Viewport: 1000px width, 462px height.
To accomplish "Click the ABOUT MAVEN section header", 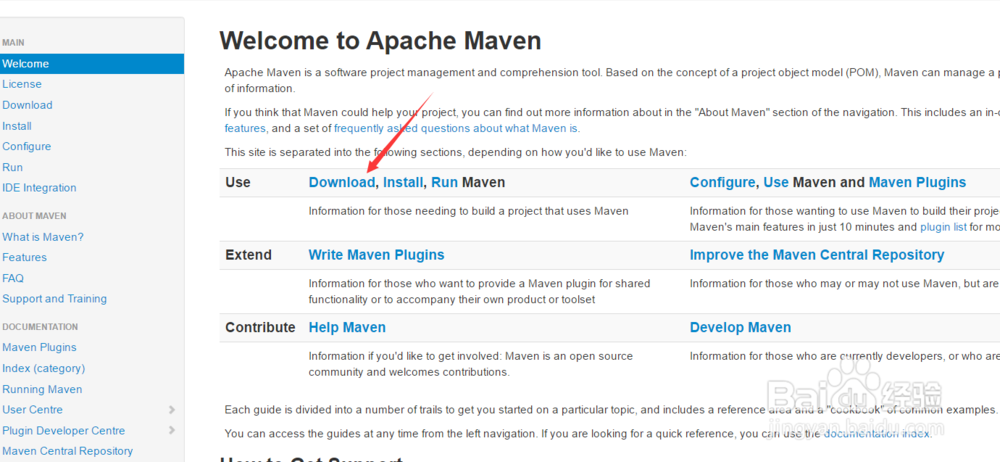I will (34, 216).
